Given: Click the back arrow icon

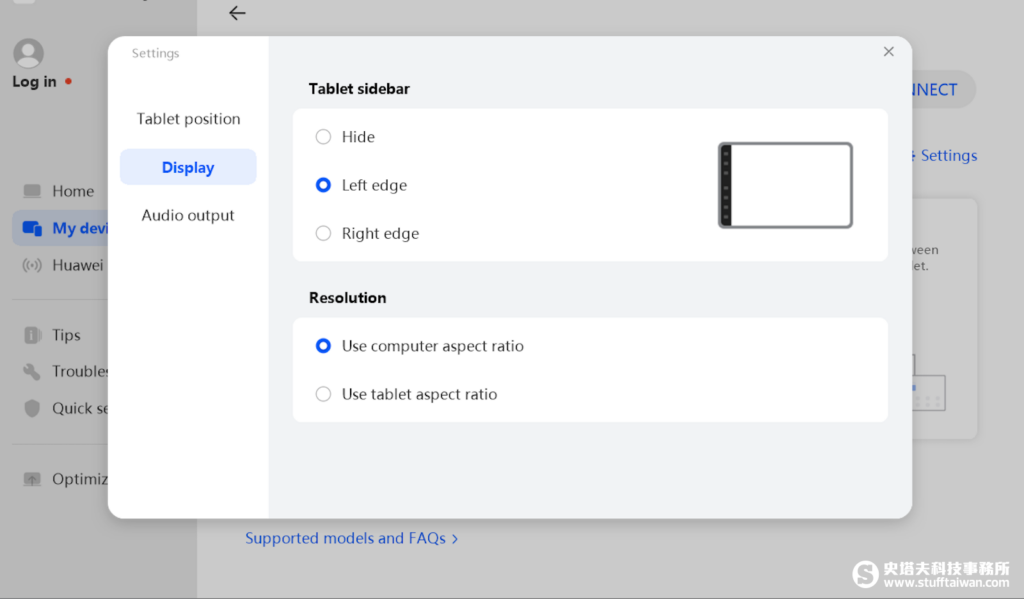Looking at the screenshot, I should [237, 13].
